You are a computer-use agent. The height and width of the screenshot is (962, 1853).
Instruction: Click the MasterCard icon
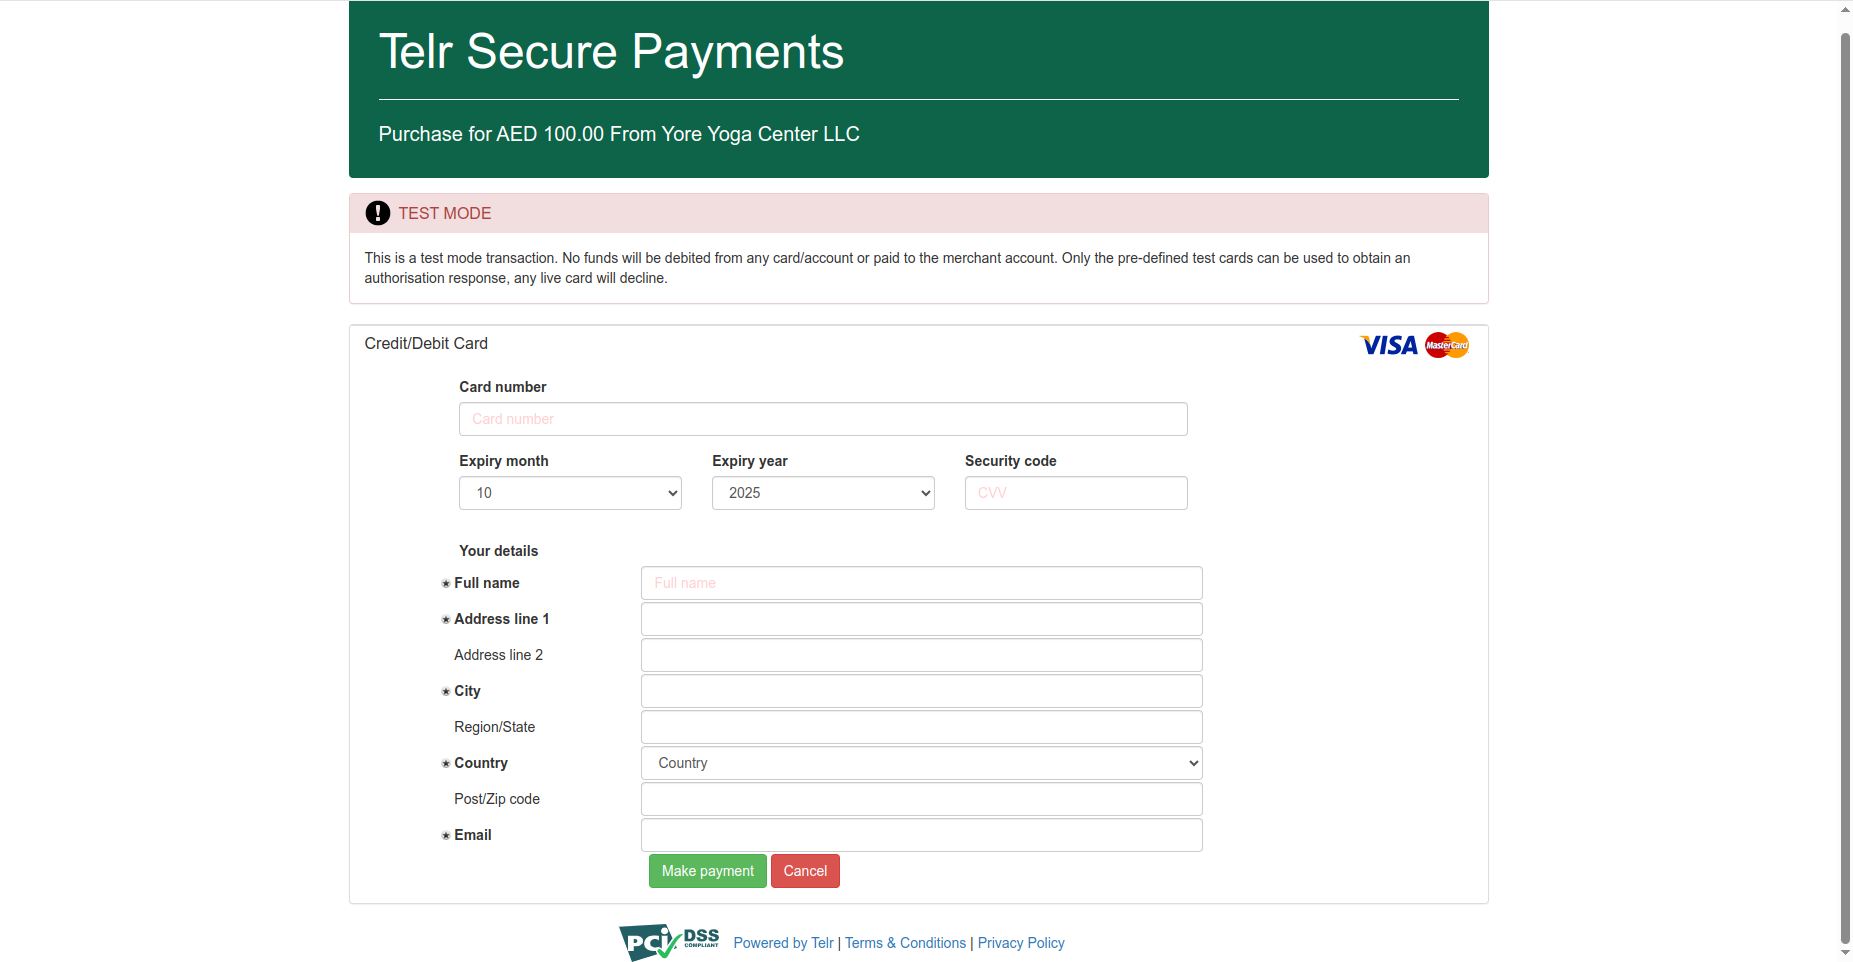click(x=1447, y=345)
